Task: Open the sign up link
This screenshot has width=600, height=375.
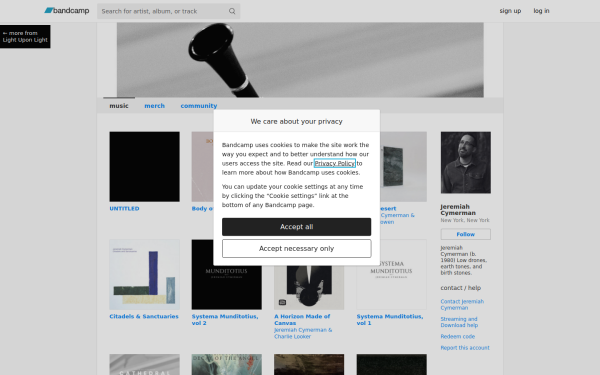Action: (510, 11)
